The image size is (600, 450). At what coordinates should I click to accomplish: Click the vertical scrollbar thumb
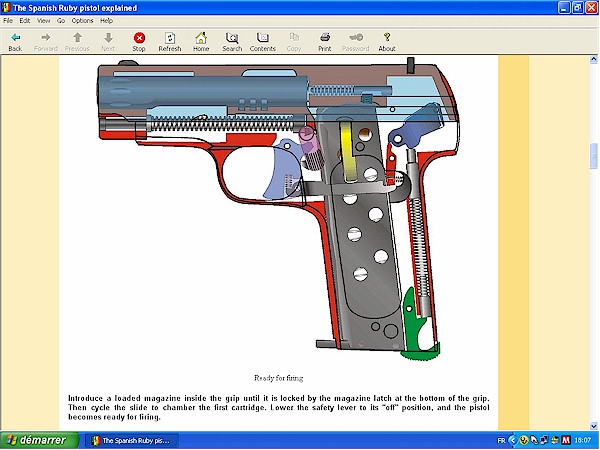coord(593,156)
